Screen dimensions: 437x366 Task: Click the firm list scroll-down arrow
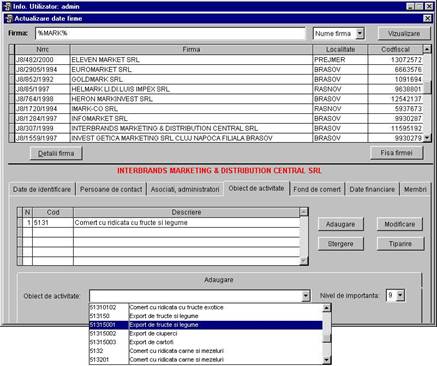point(427,138)
